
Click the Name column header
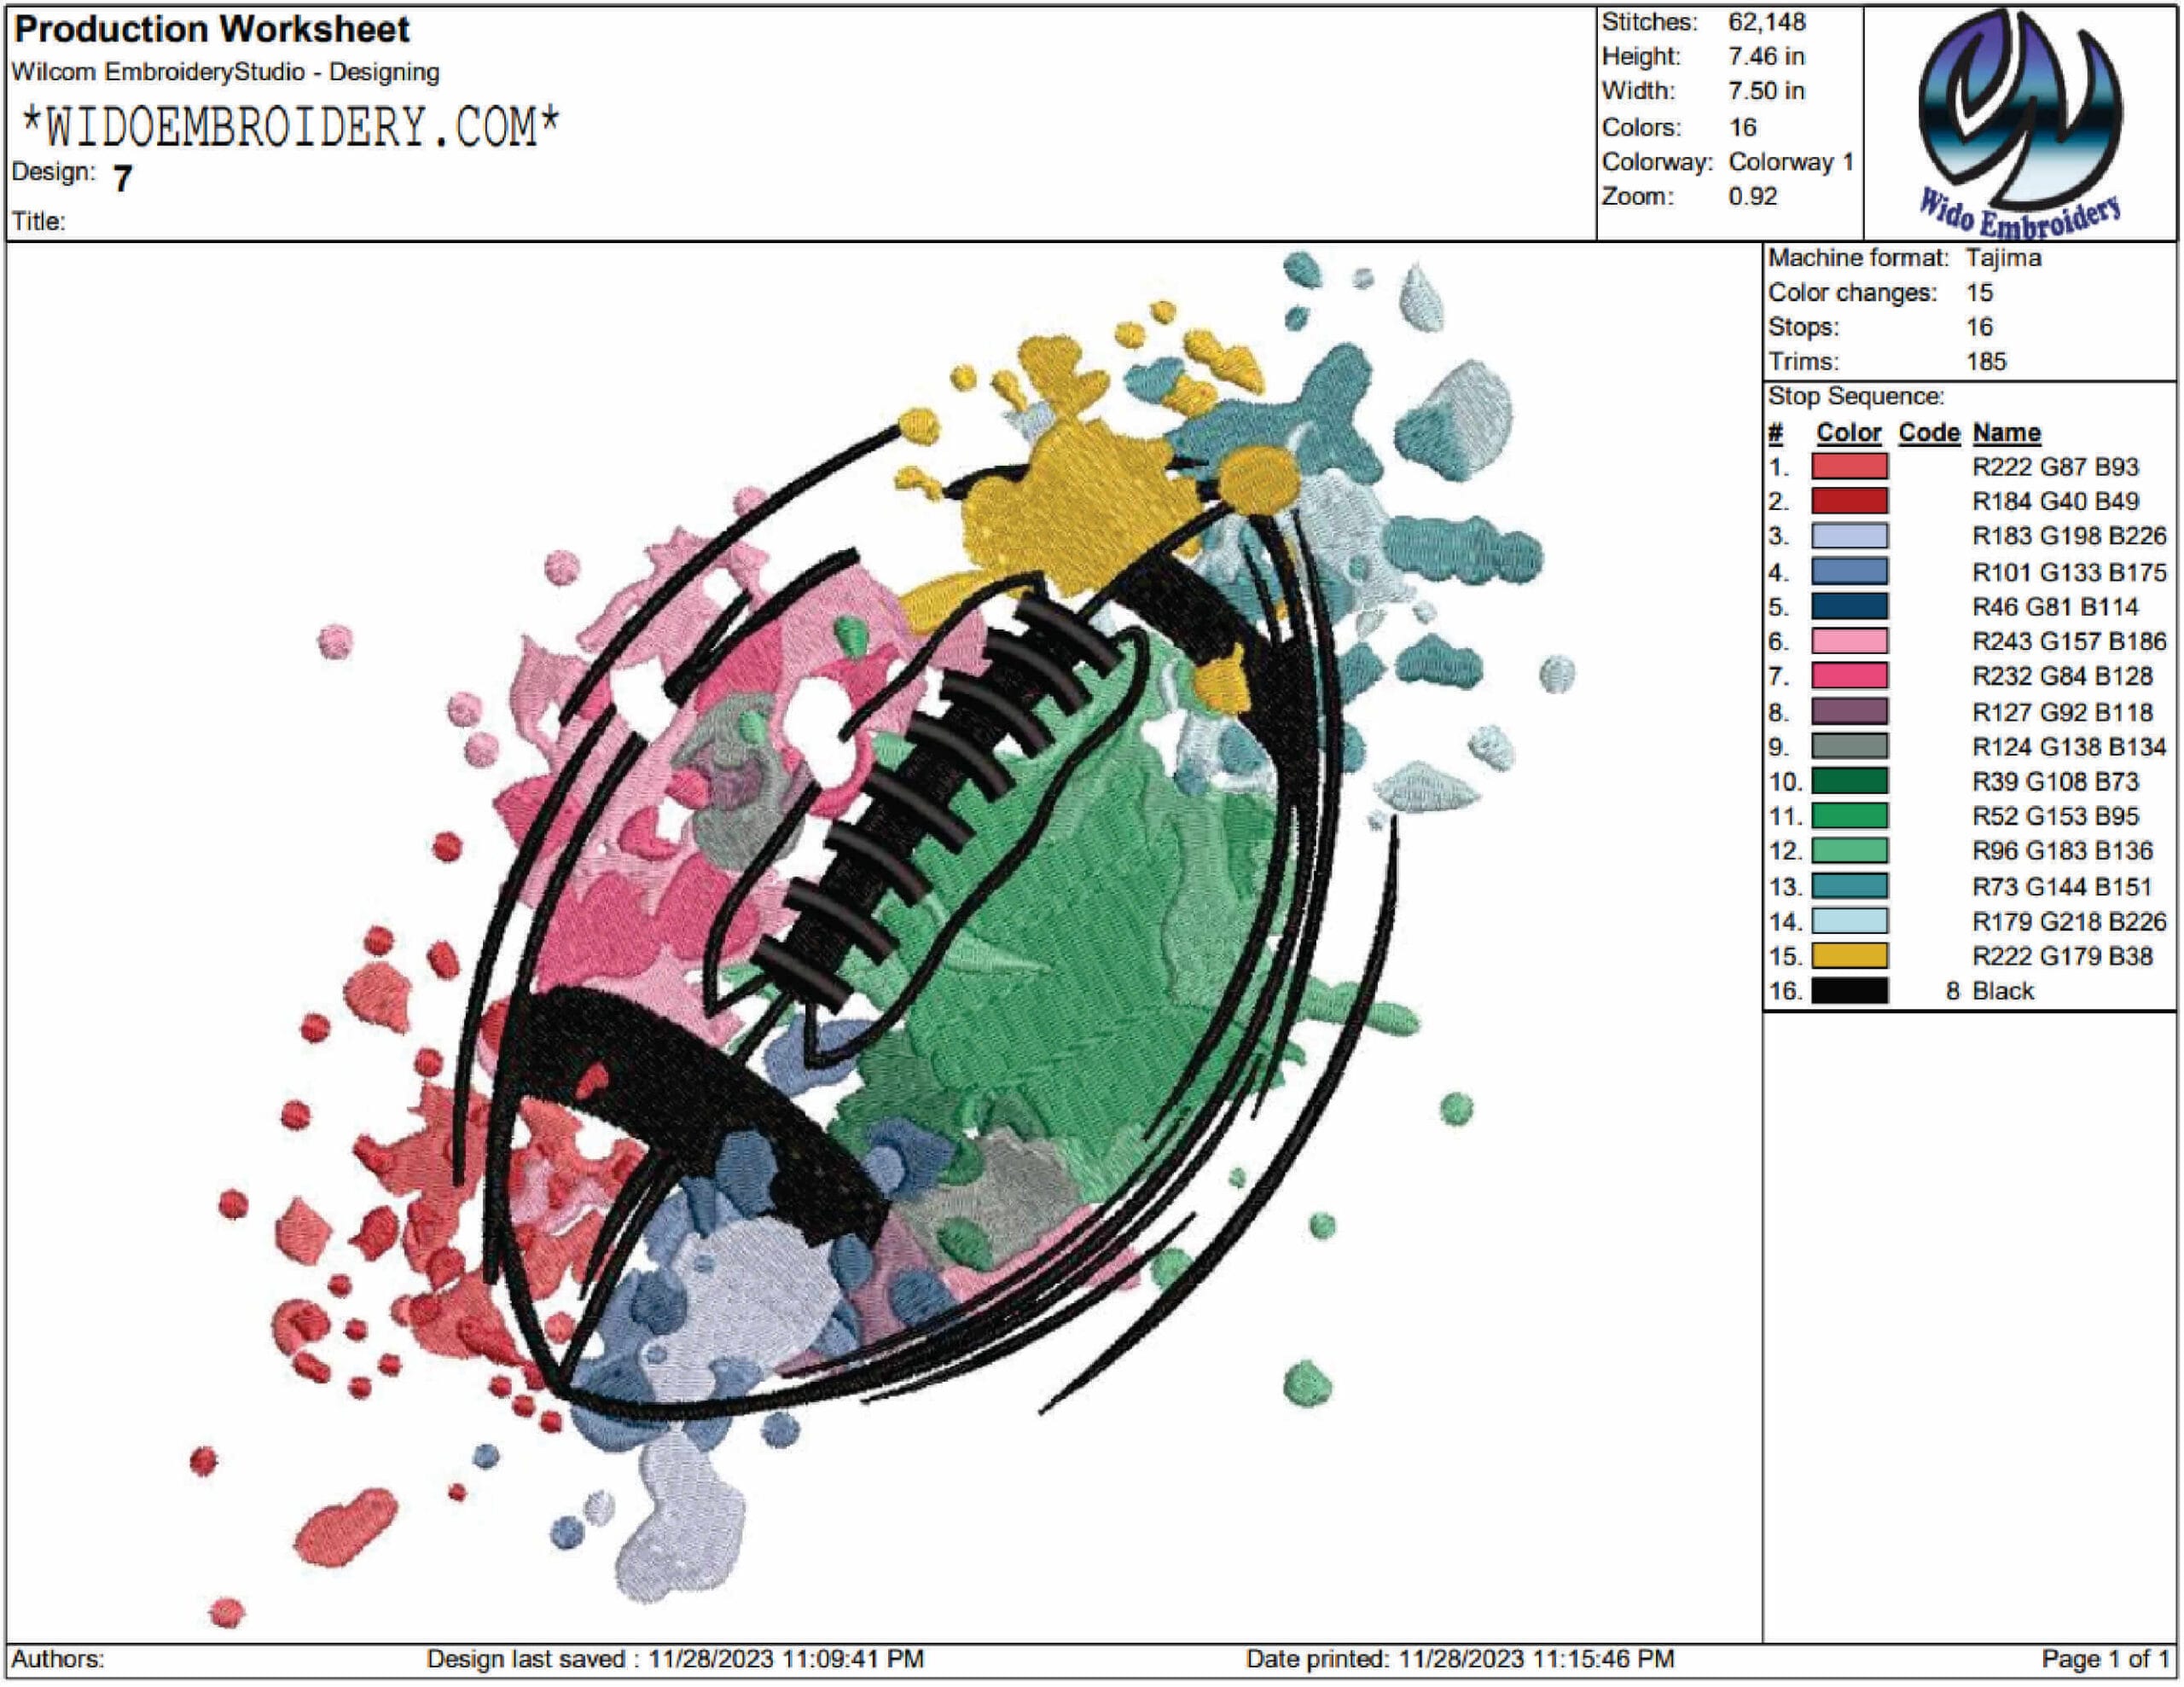2007,433
